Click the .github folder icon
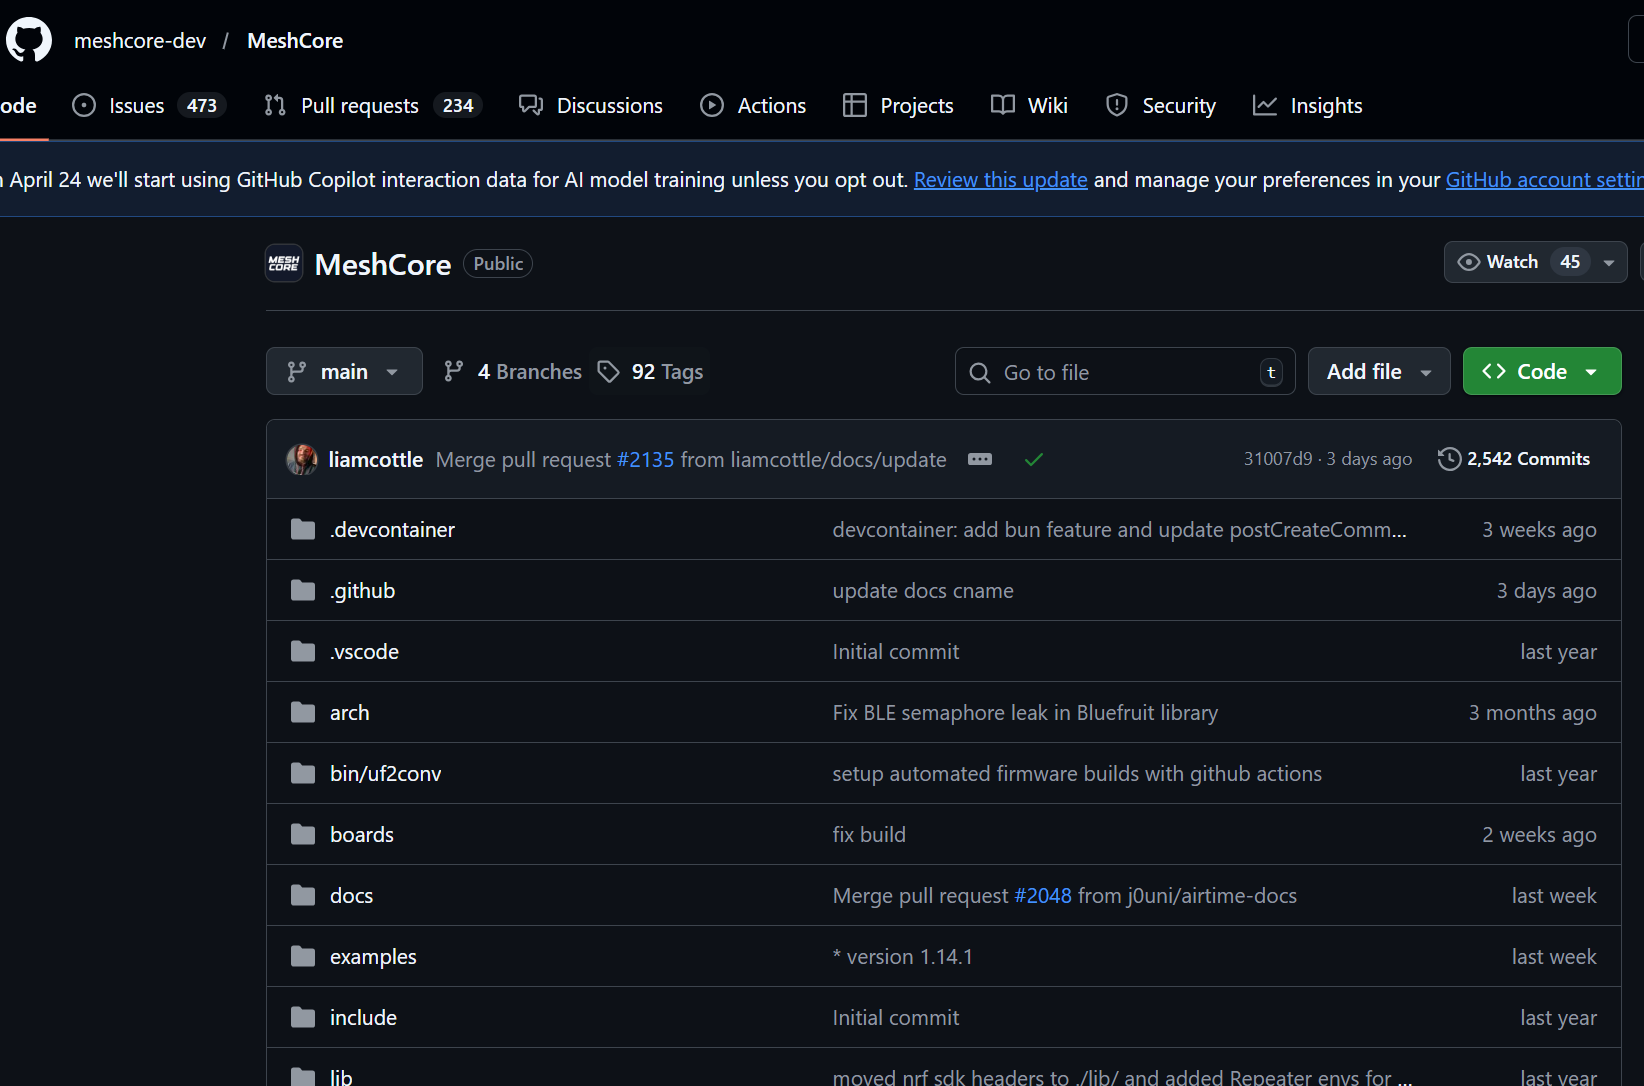This screenshot has height=1086, width=1644. point(303,590)
